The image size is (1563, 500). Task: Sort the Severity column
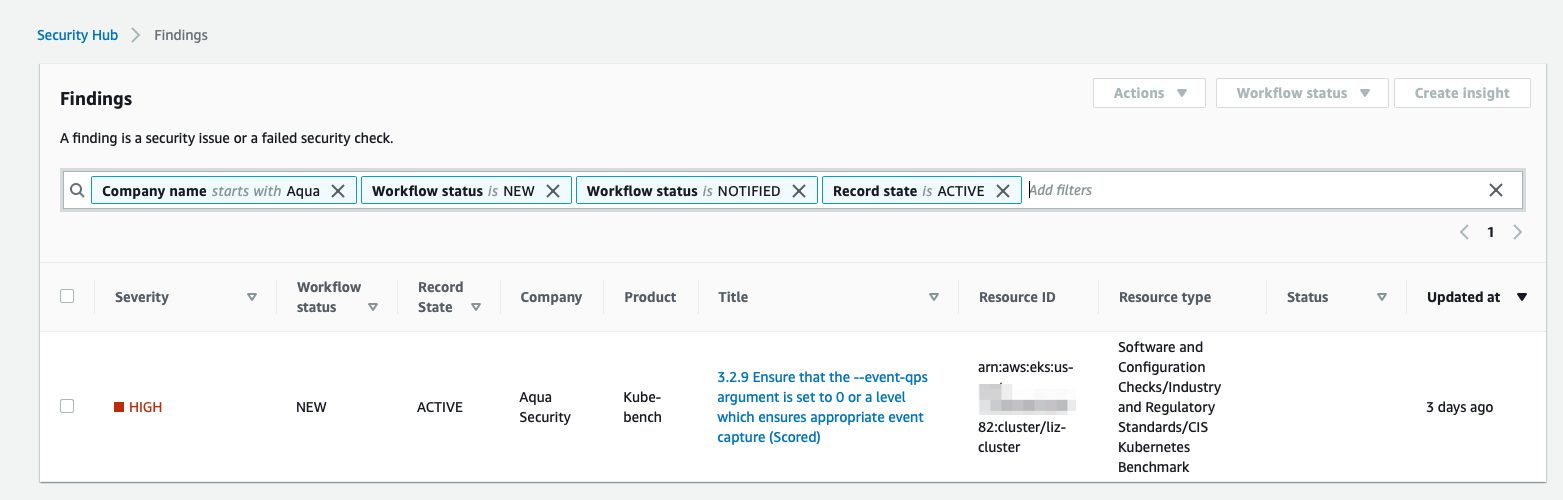point(252,297)
